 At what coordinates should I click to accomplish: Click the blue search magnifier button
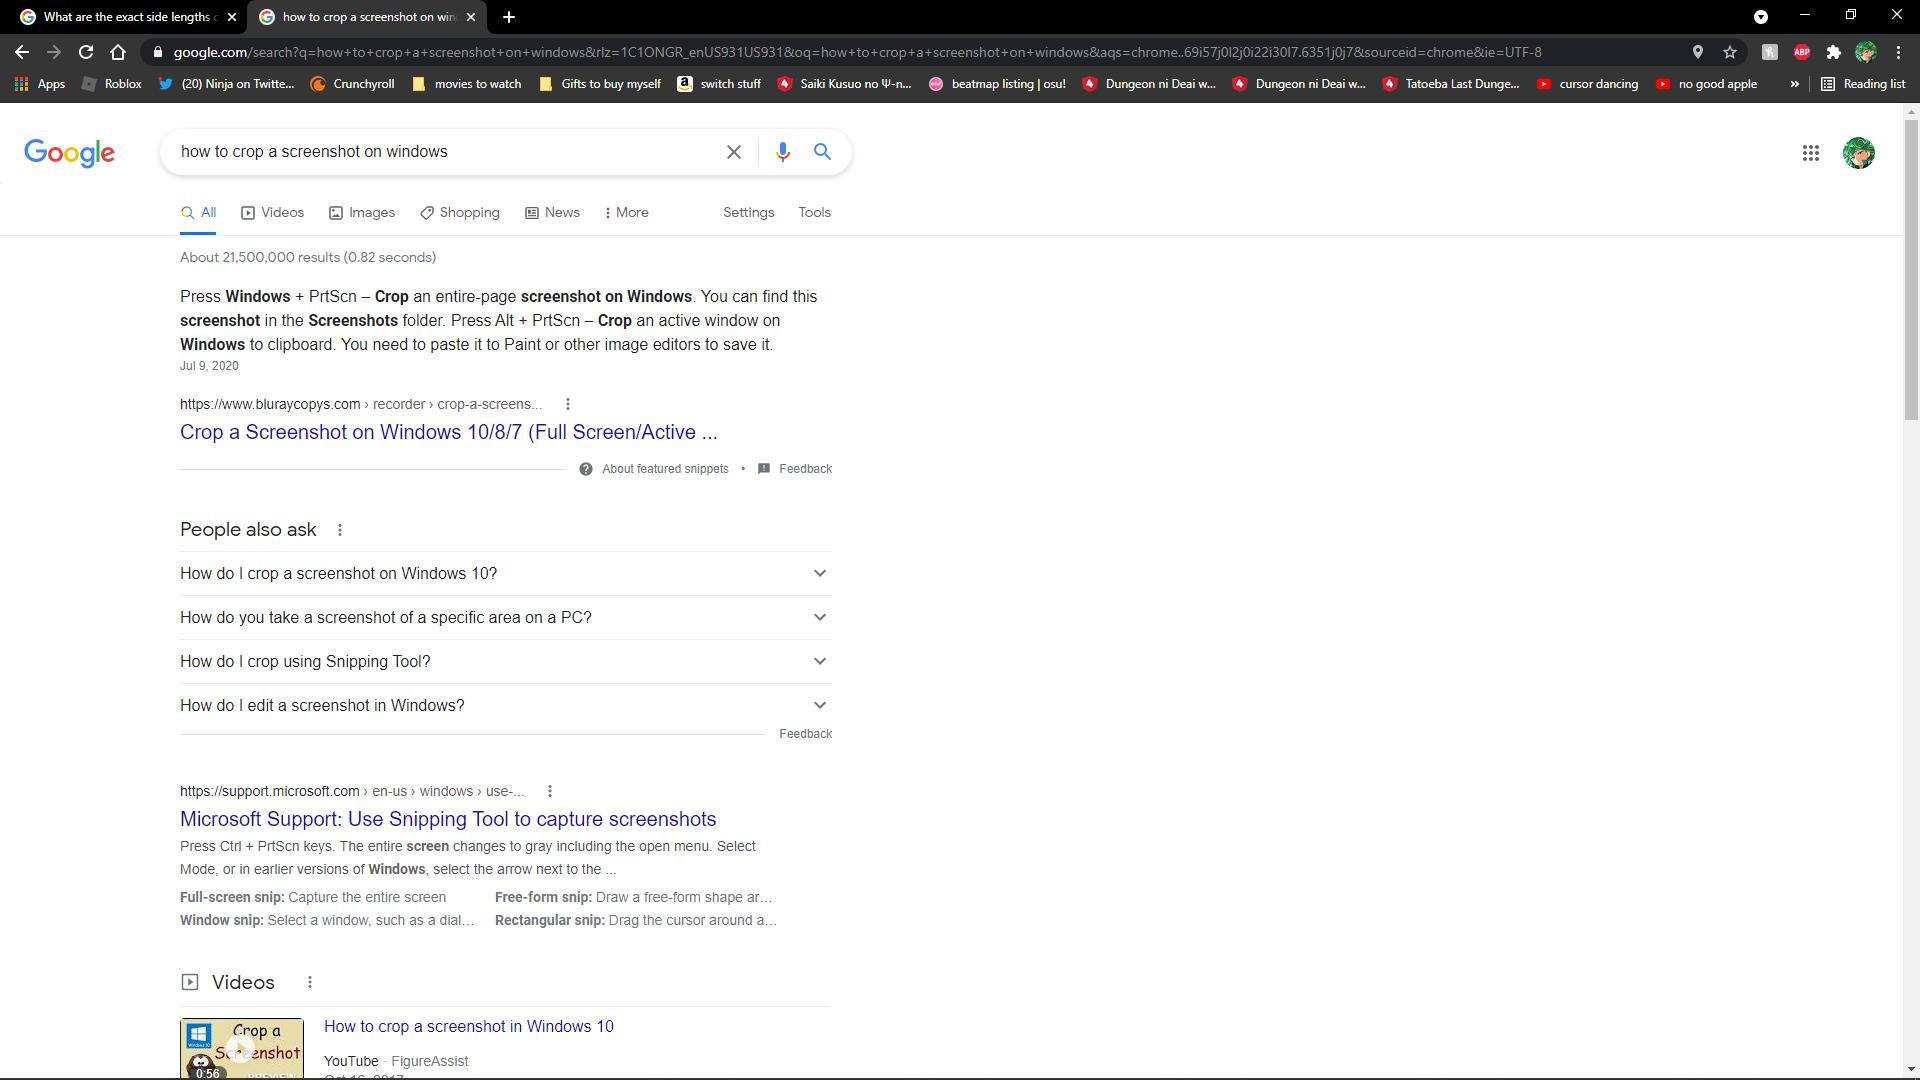(822, 152)
